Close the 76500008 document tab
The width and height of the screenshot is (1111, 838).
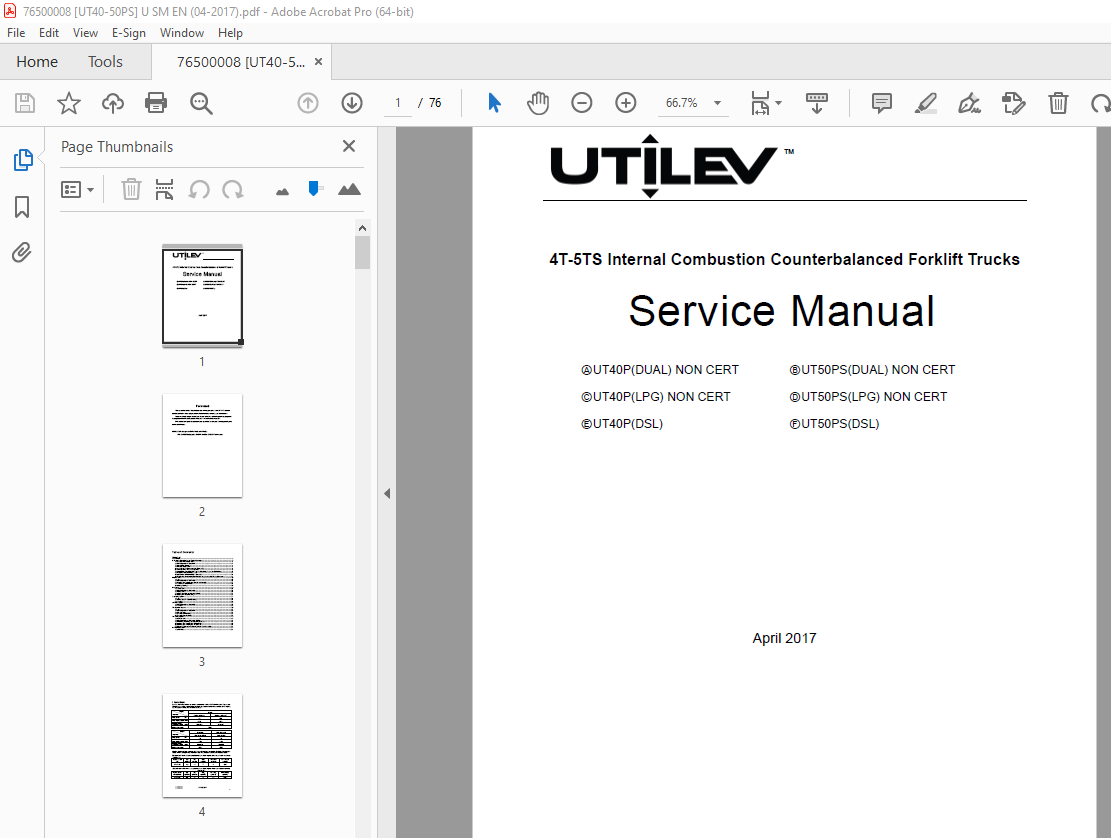click(x=319, y=62)
